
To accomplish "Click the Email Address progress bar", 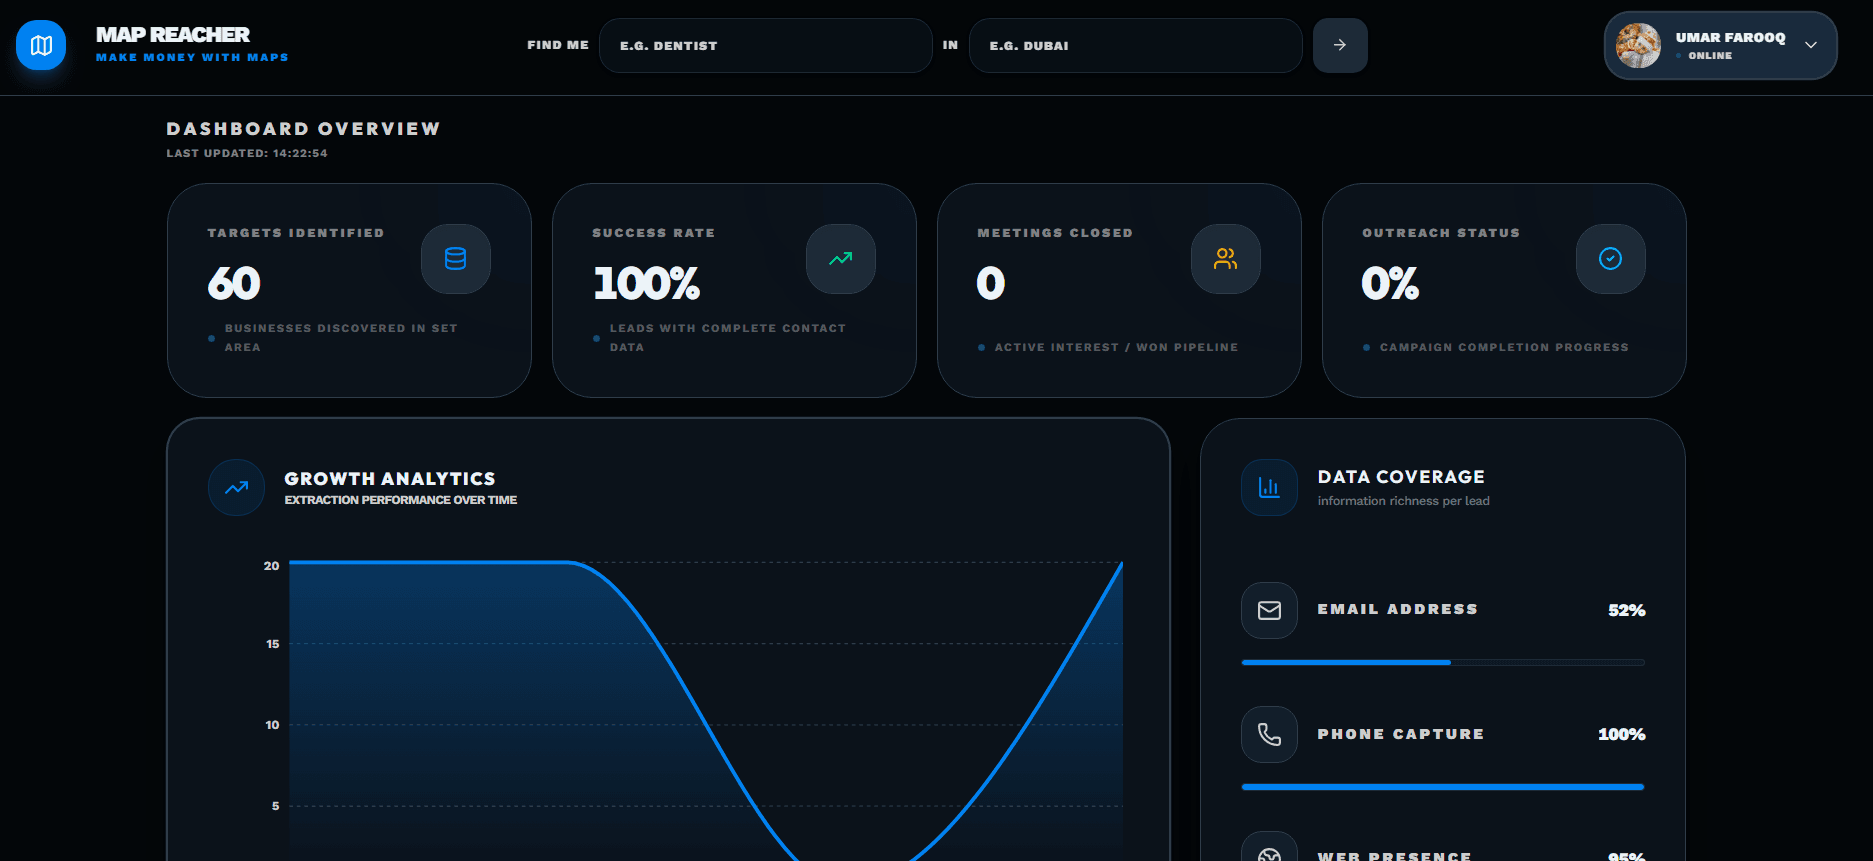I will pyautogui.click(x=1443, y=662).
